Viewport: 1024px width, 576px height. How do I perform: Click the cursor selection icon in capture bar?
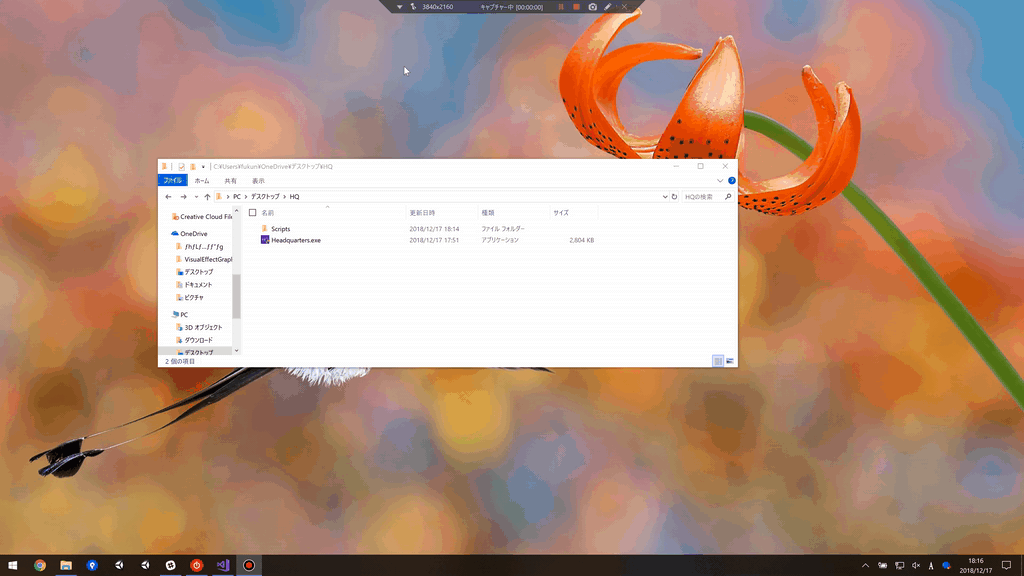413,7
